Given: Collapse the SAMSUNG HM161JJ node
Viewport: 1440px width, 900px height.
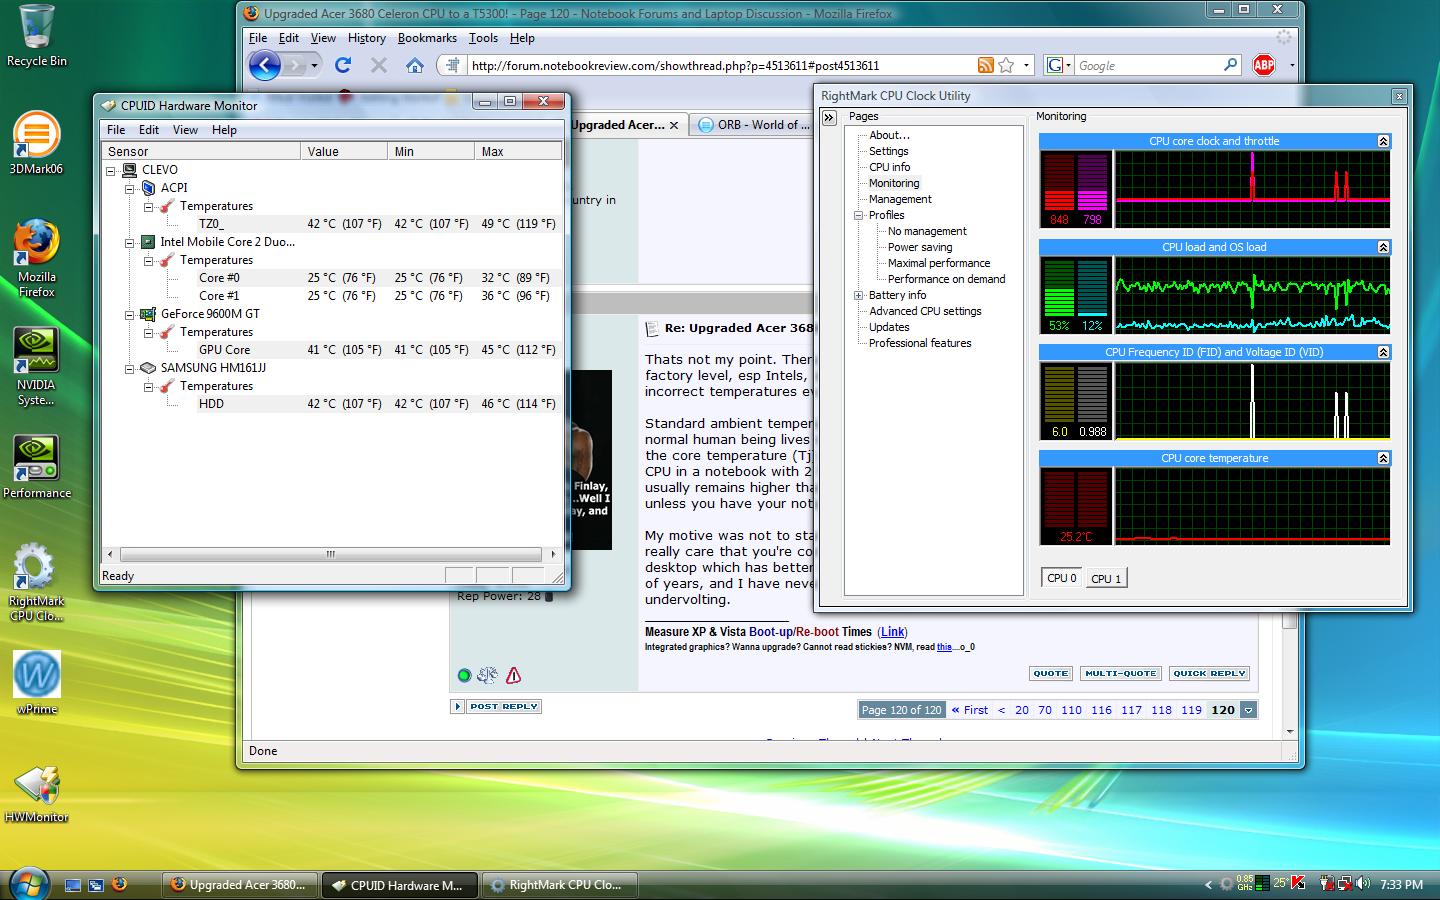Looking at the screenshot, I should pyautogui.click(x=130, y=368).
